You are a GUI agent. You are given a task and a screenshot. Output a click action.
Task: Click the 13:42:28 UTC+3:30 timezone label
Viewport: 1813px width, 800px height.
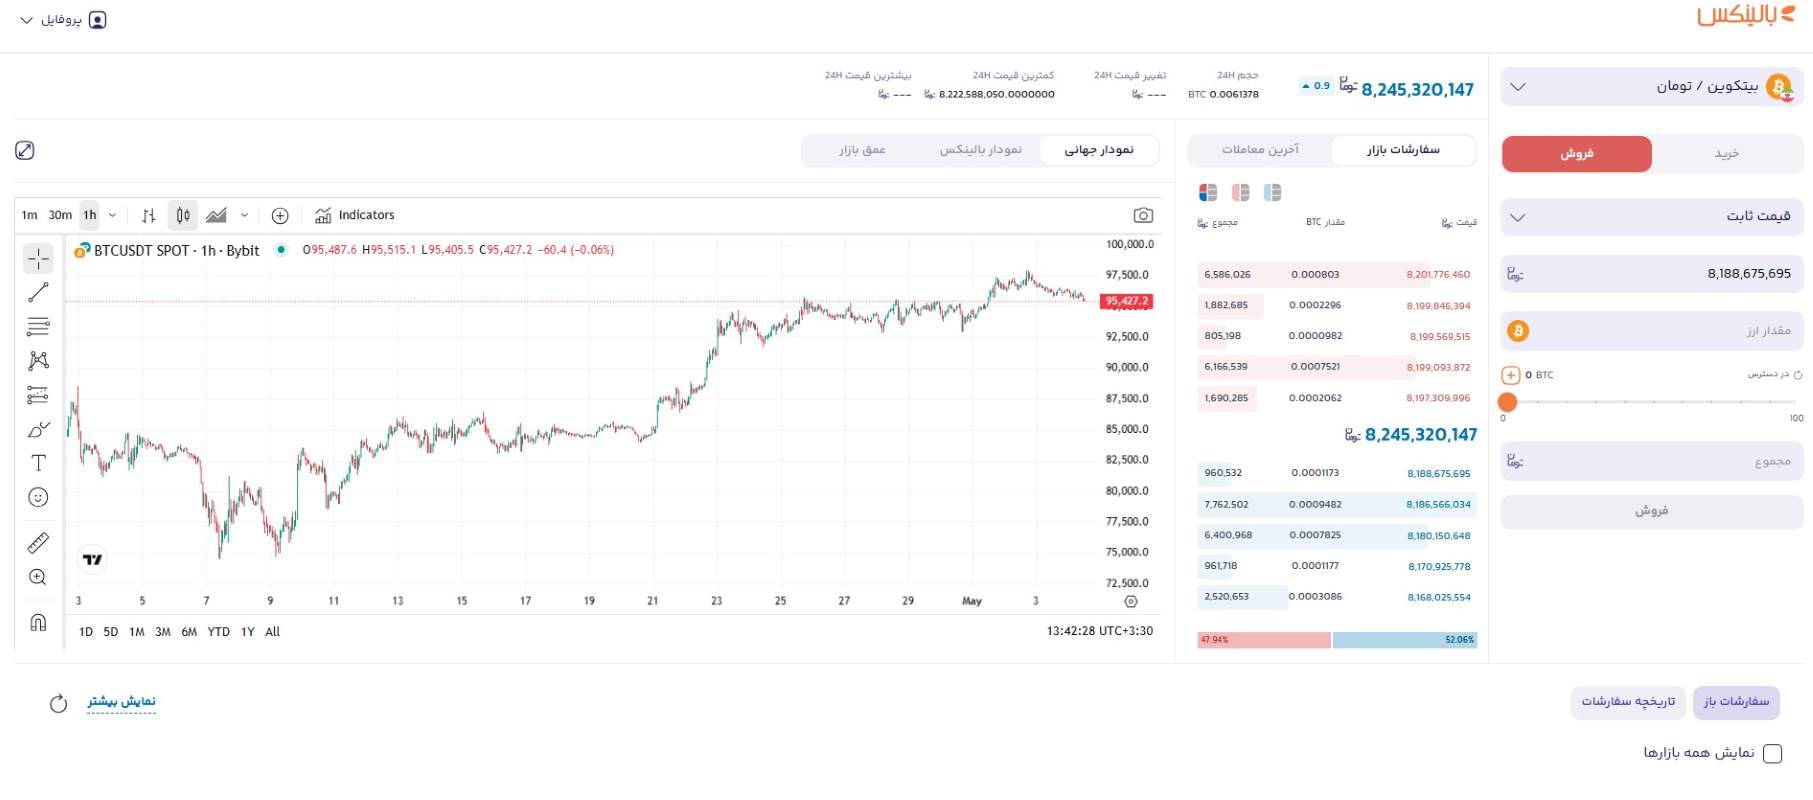click(1100, 632)
